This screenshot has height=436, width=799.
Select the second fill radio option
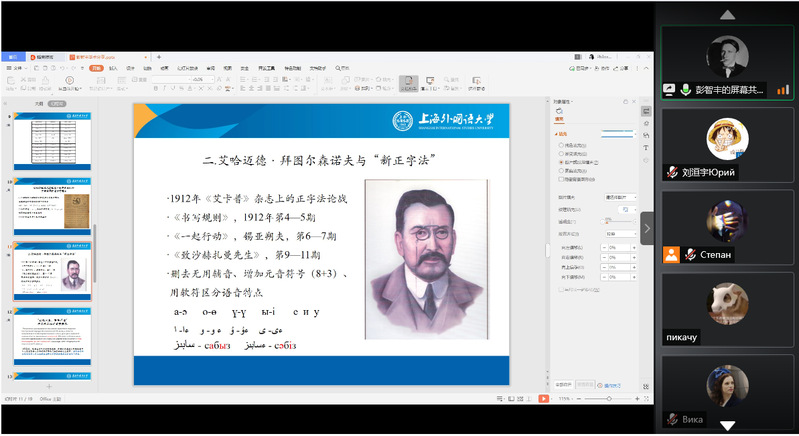point(560,153)
